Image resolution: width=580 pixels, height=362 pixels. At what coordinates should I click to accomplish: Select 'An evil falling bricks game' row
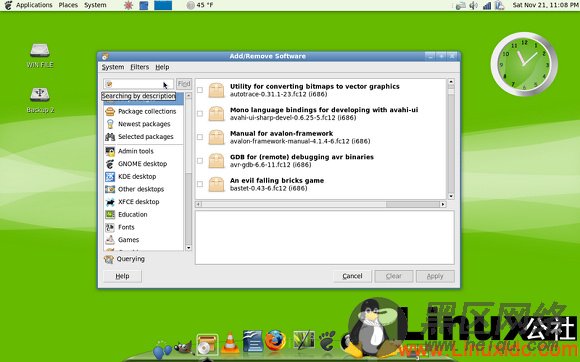pos(321,184)
